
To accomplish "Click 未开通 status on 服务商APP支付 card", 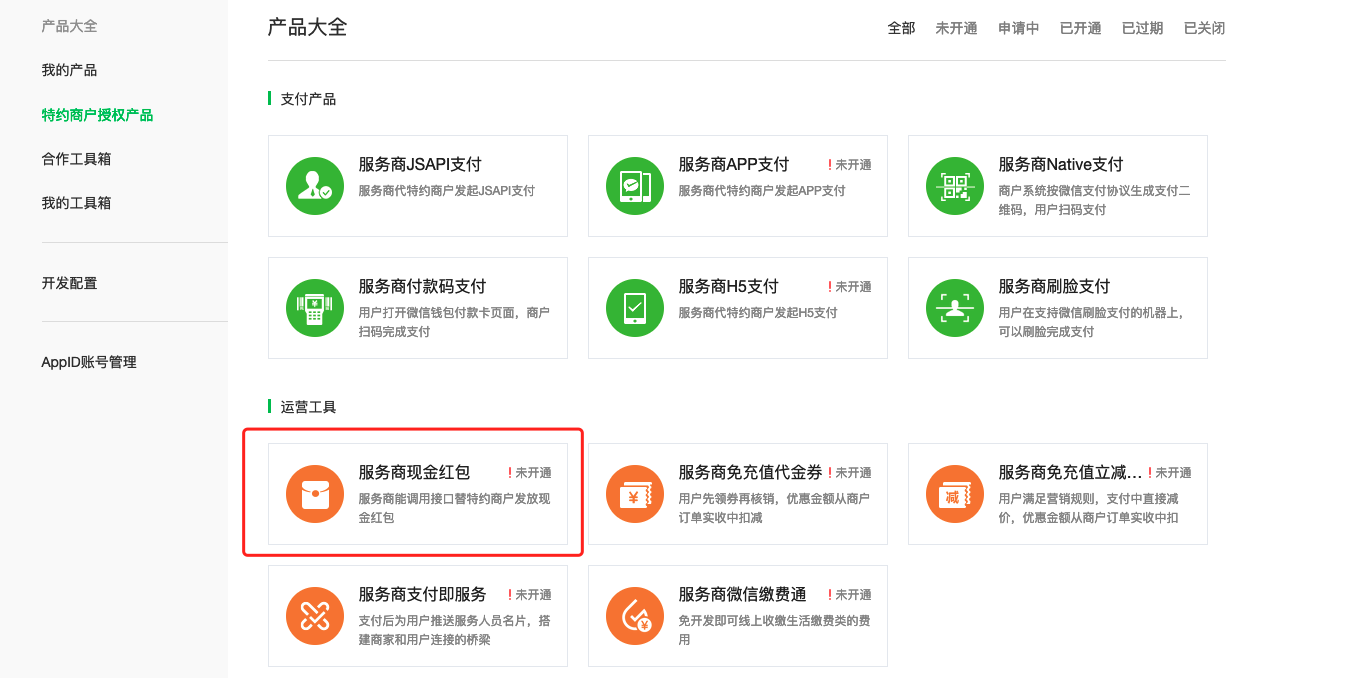I will pyautogui.click(x=850, y=165).
